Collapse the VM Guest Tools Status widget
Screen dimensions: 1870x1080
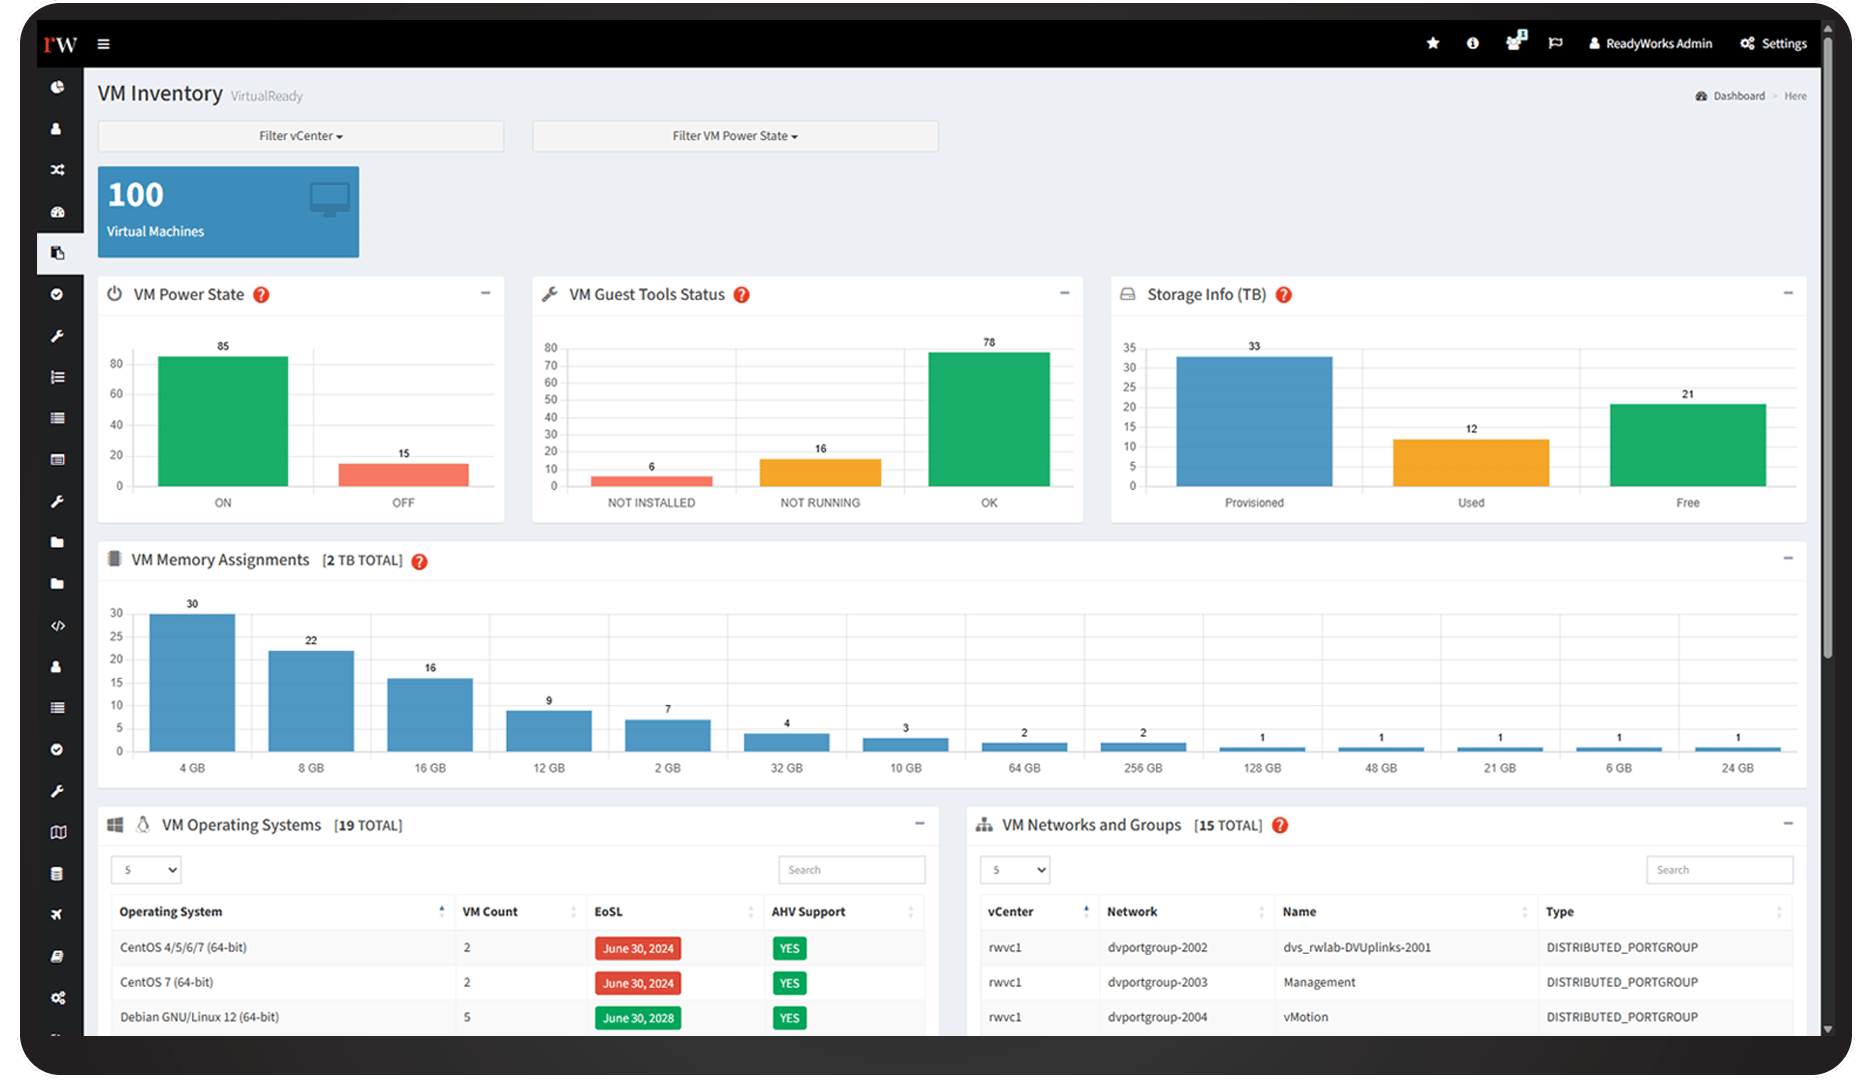point(1064,293)
